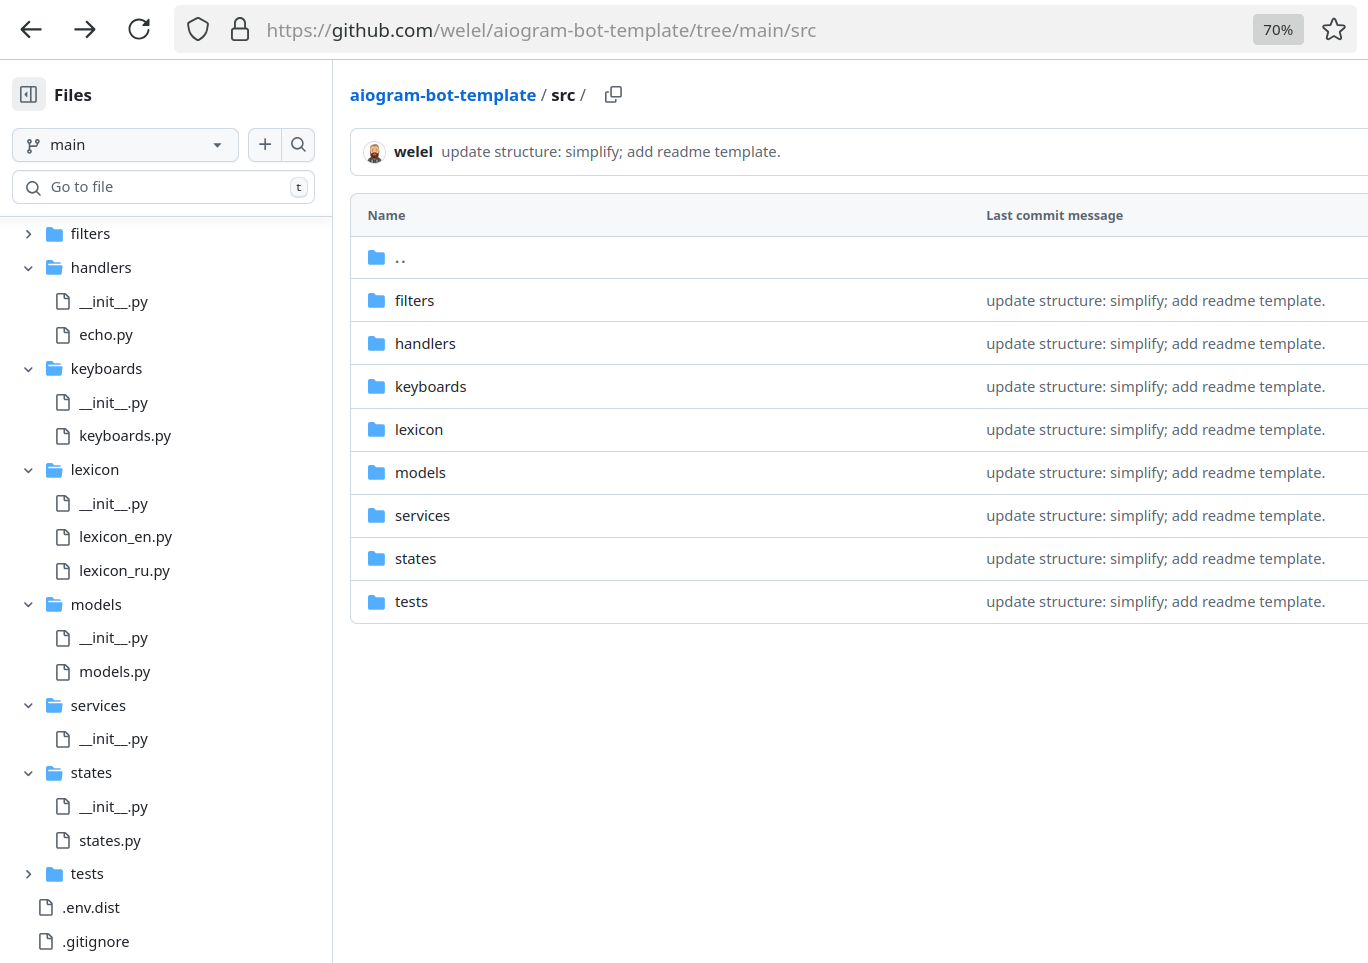Click the browser address bar URL
1368x963 pixels.
541,30
